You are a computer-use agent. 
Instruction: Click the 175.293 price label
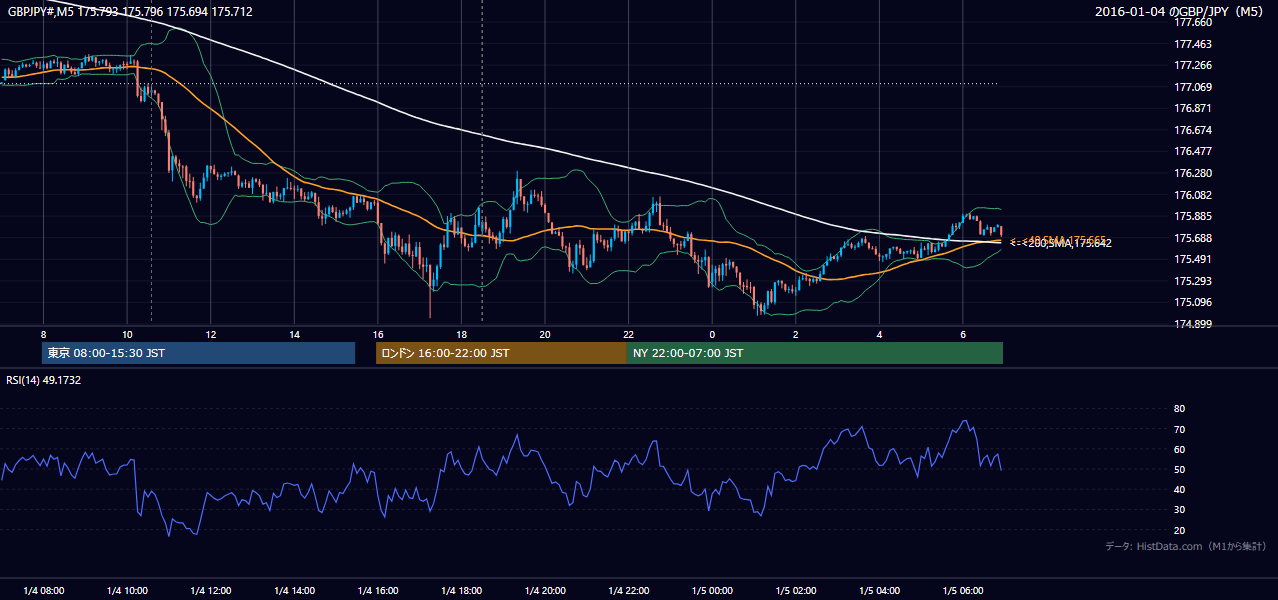point(1192,281)
